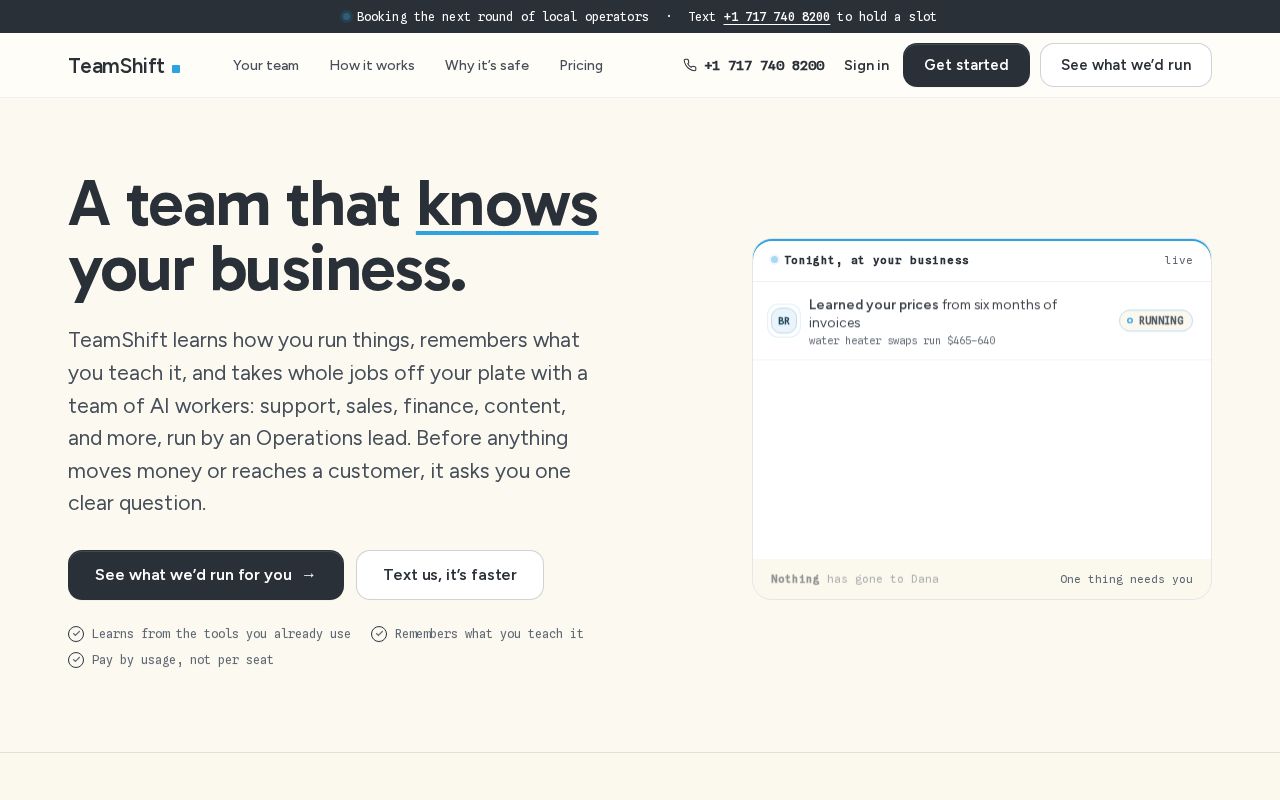Click the check icon by Remembers what you teach it

pyautogui.click(x=379, y=634)
